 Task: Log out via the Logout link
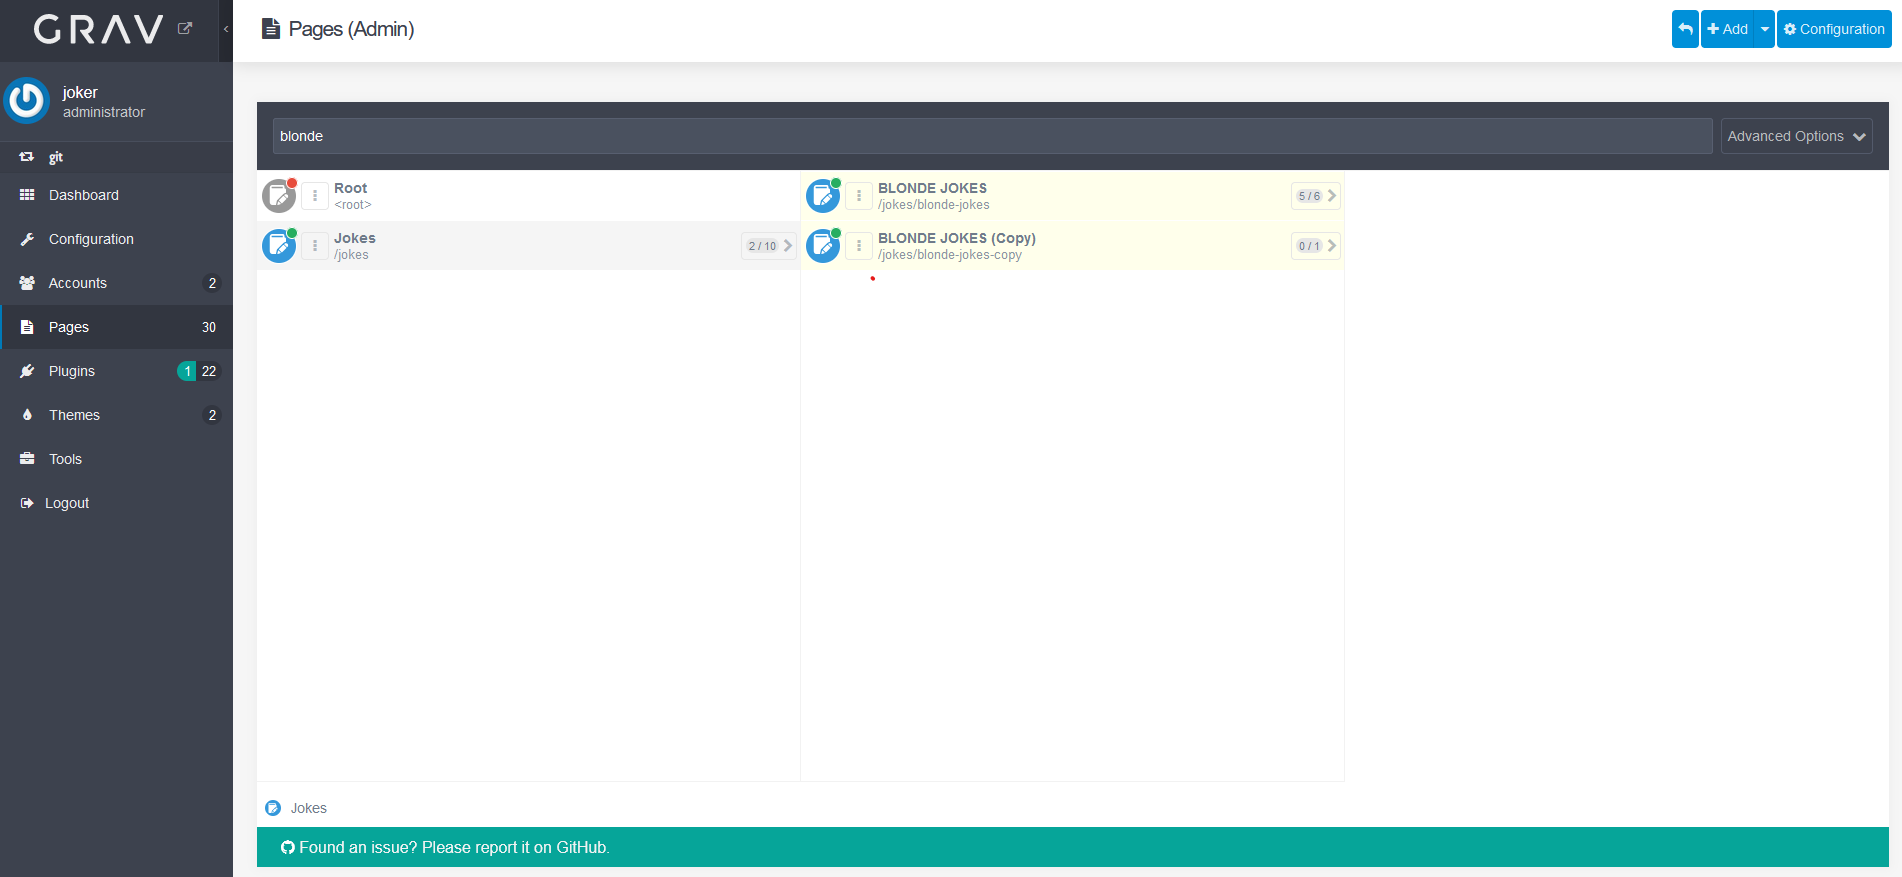pyautogui.click(x=116, y=503)
